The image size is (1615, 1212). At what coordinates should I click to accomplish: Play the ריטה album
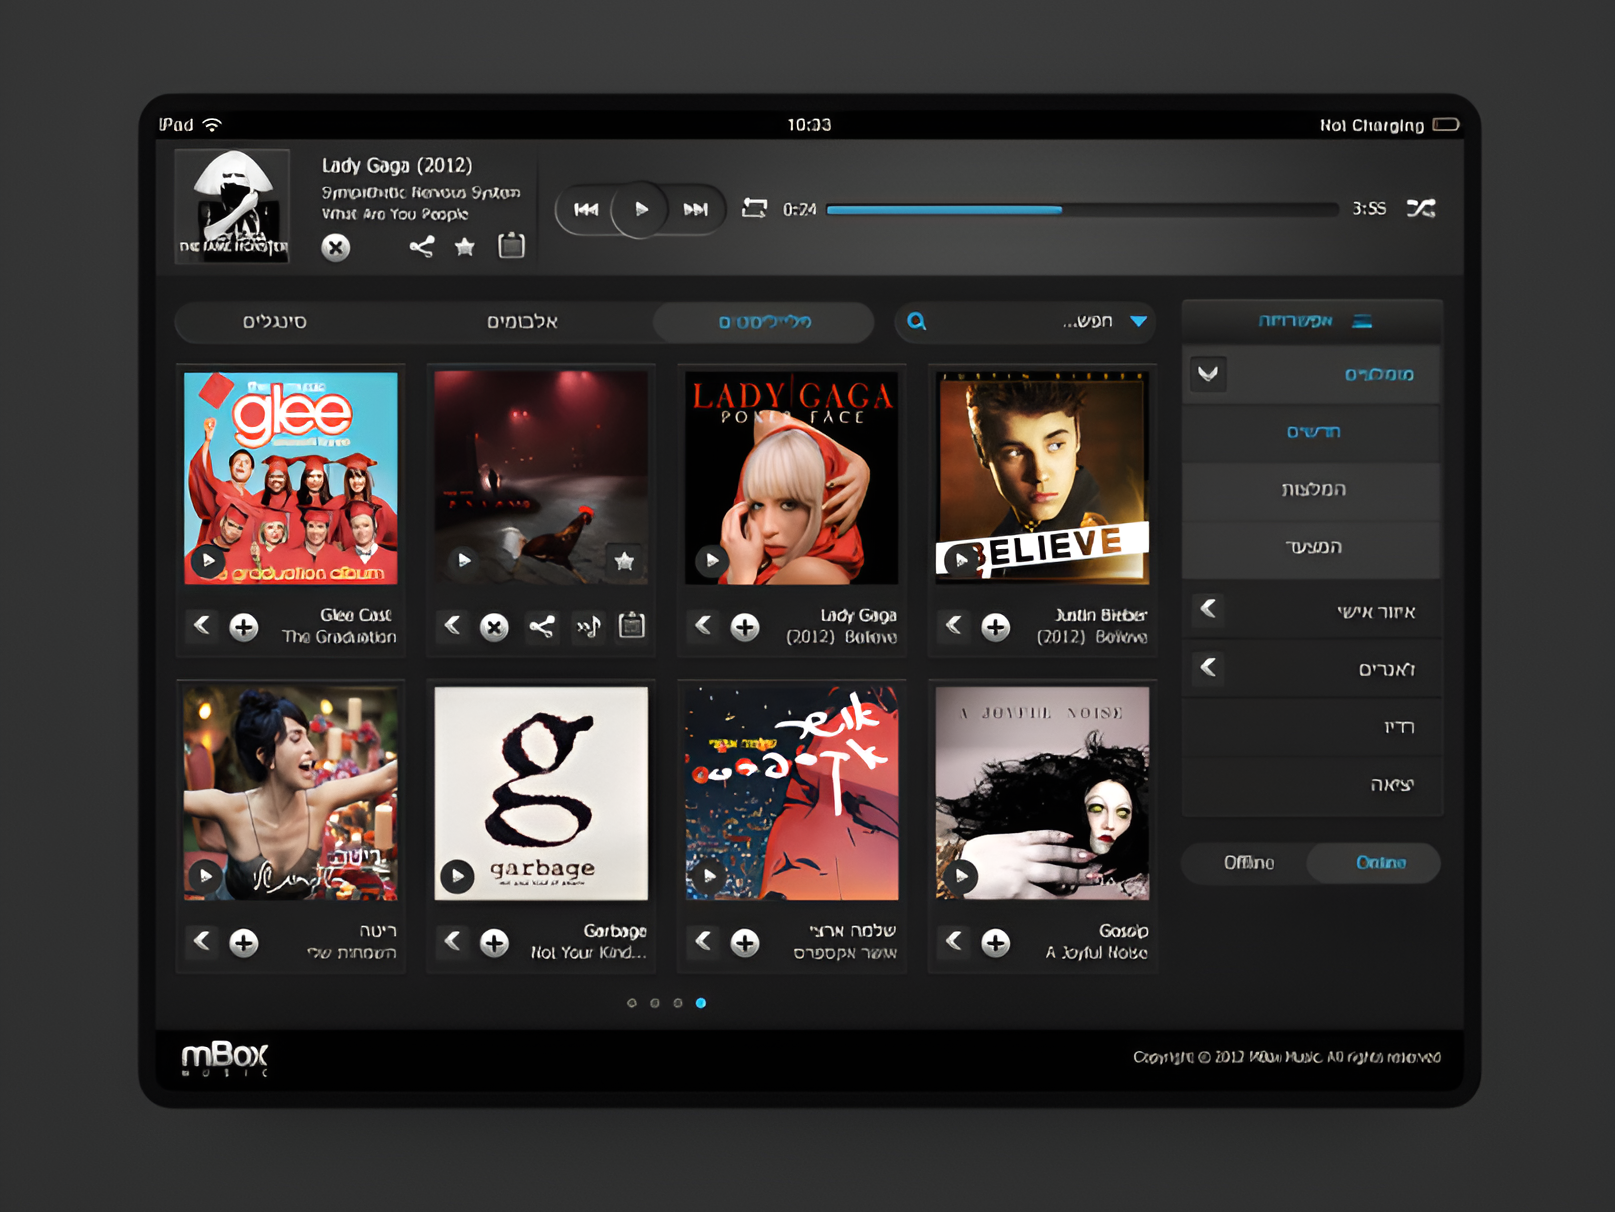coord(206,876)
